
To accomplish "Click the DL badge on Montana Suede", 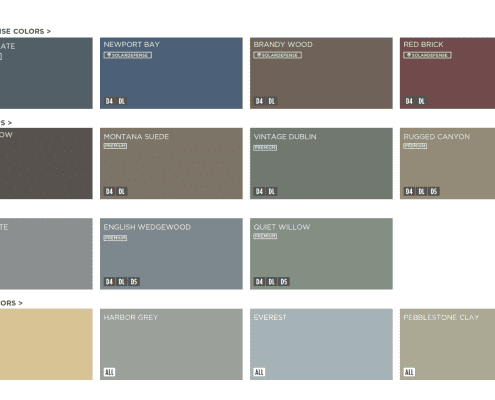I will click(x=122, y=191).
